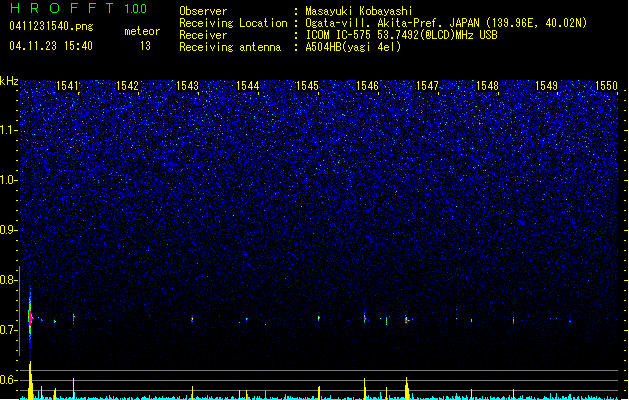Viewport: 629px width, 400px height.
Task: Click the 0.9 kHz frequency tick label
Action: (8, 230)
